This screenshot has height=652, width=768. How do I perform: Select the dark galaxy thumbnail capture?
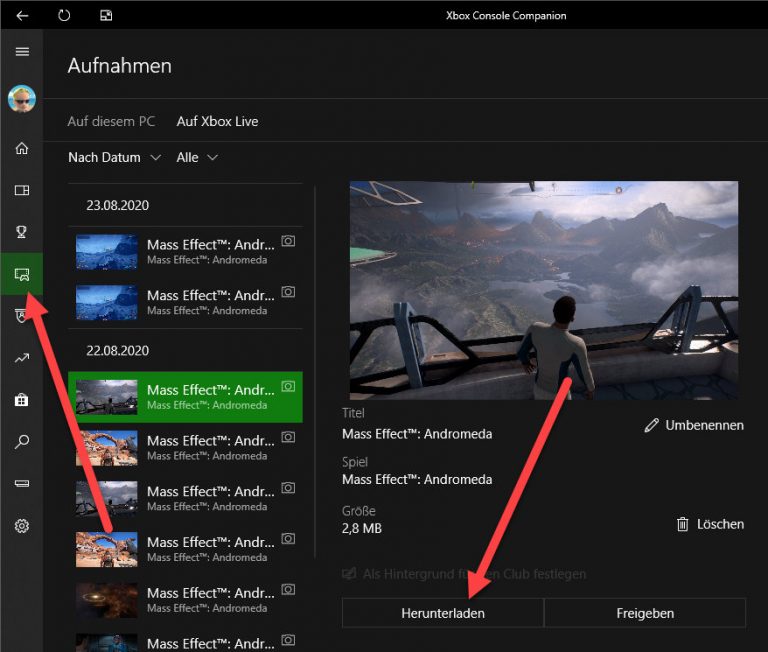click(185, 600)
